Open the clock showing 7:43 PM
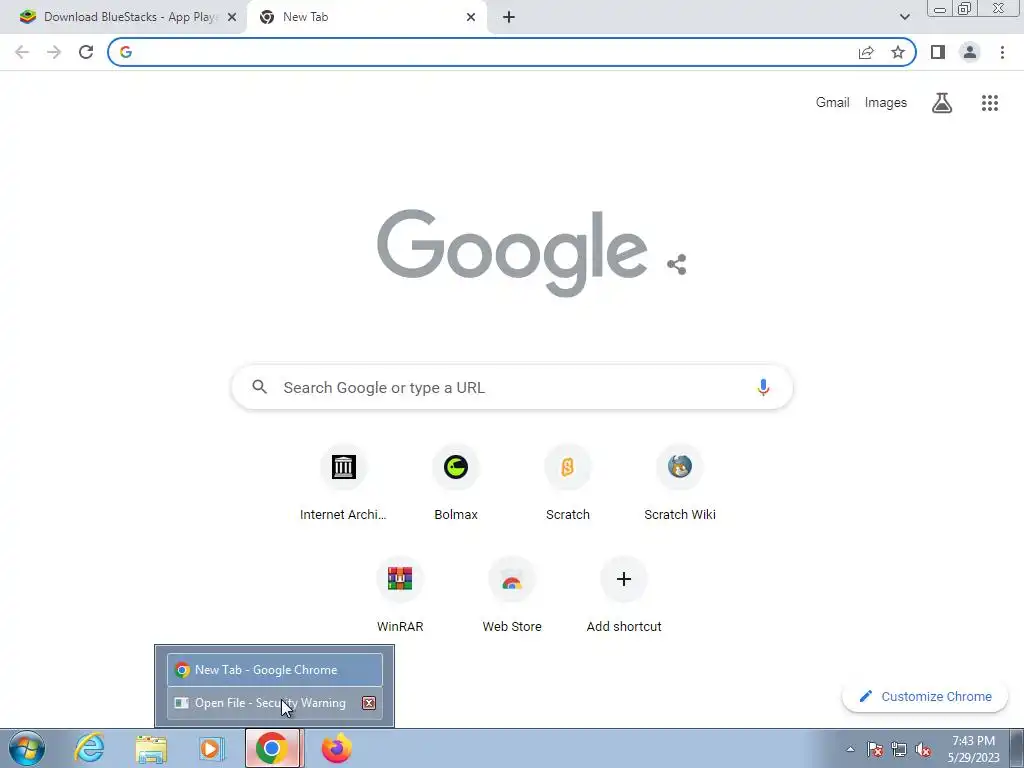1024x768 pixels. coord(973,749)
